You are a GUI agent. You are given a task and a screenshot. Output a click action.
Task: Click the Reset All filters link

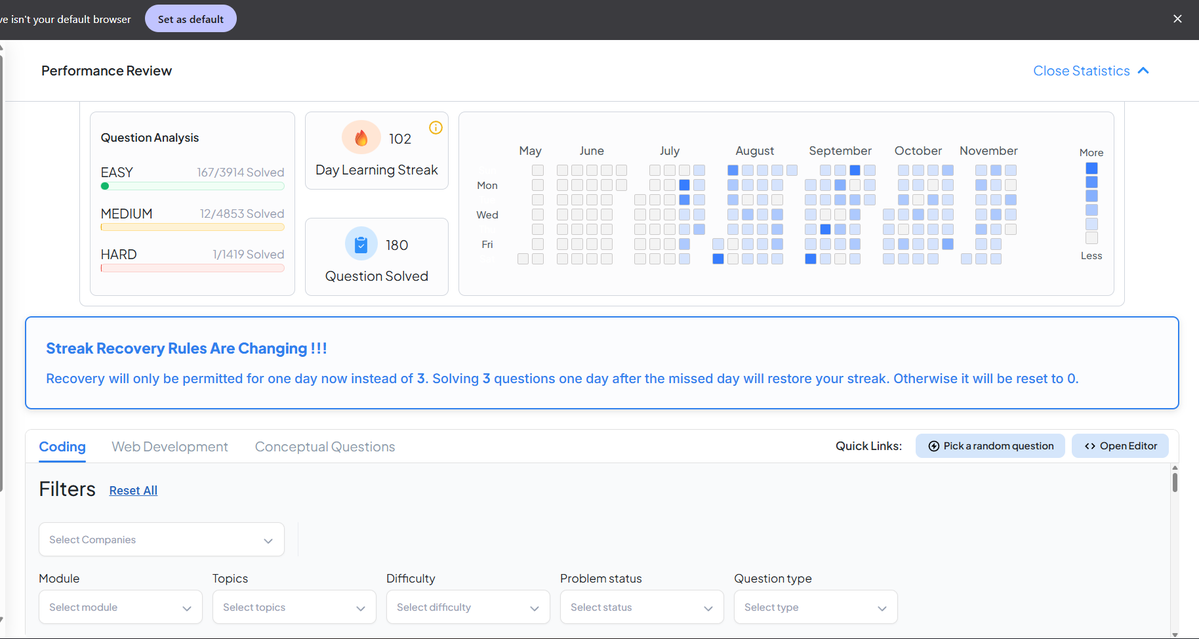coord(133,490)
